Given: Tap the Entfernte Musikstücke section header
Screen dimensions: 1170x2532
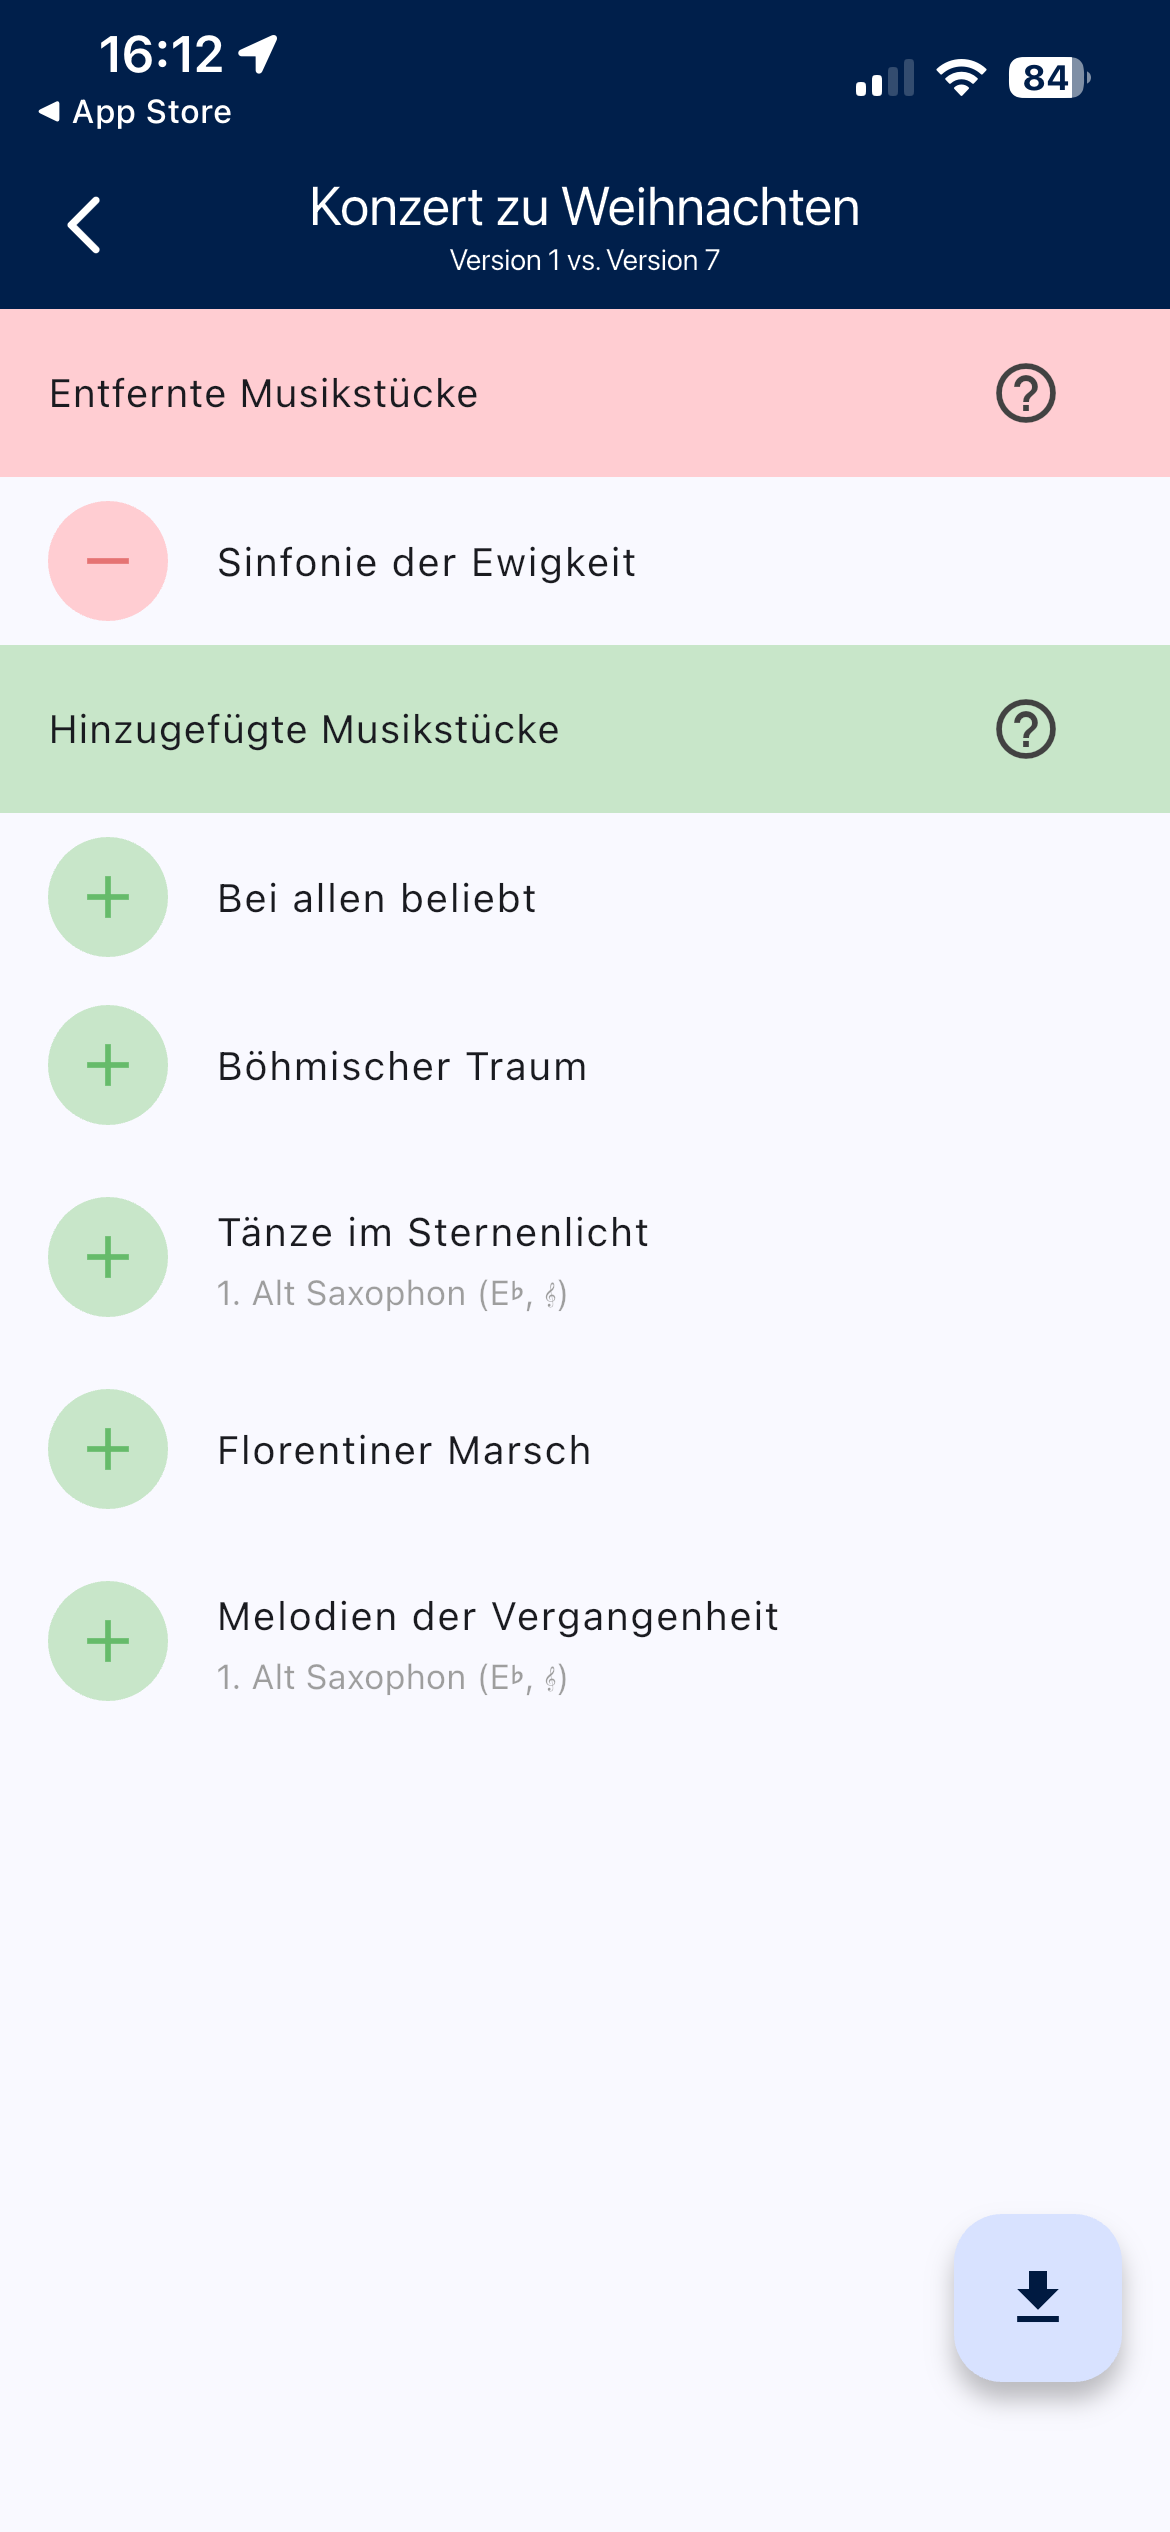Looking at the screenshot, I should pyautogui.click(x=264, y=394).
